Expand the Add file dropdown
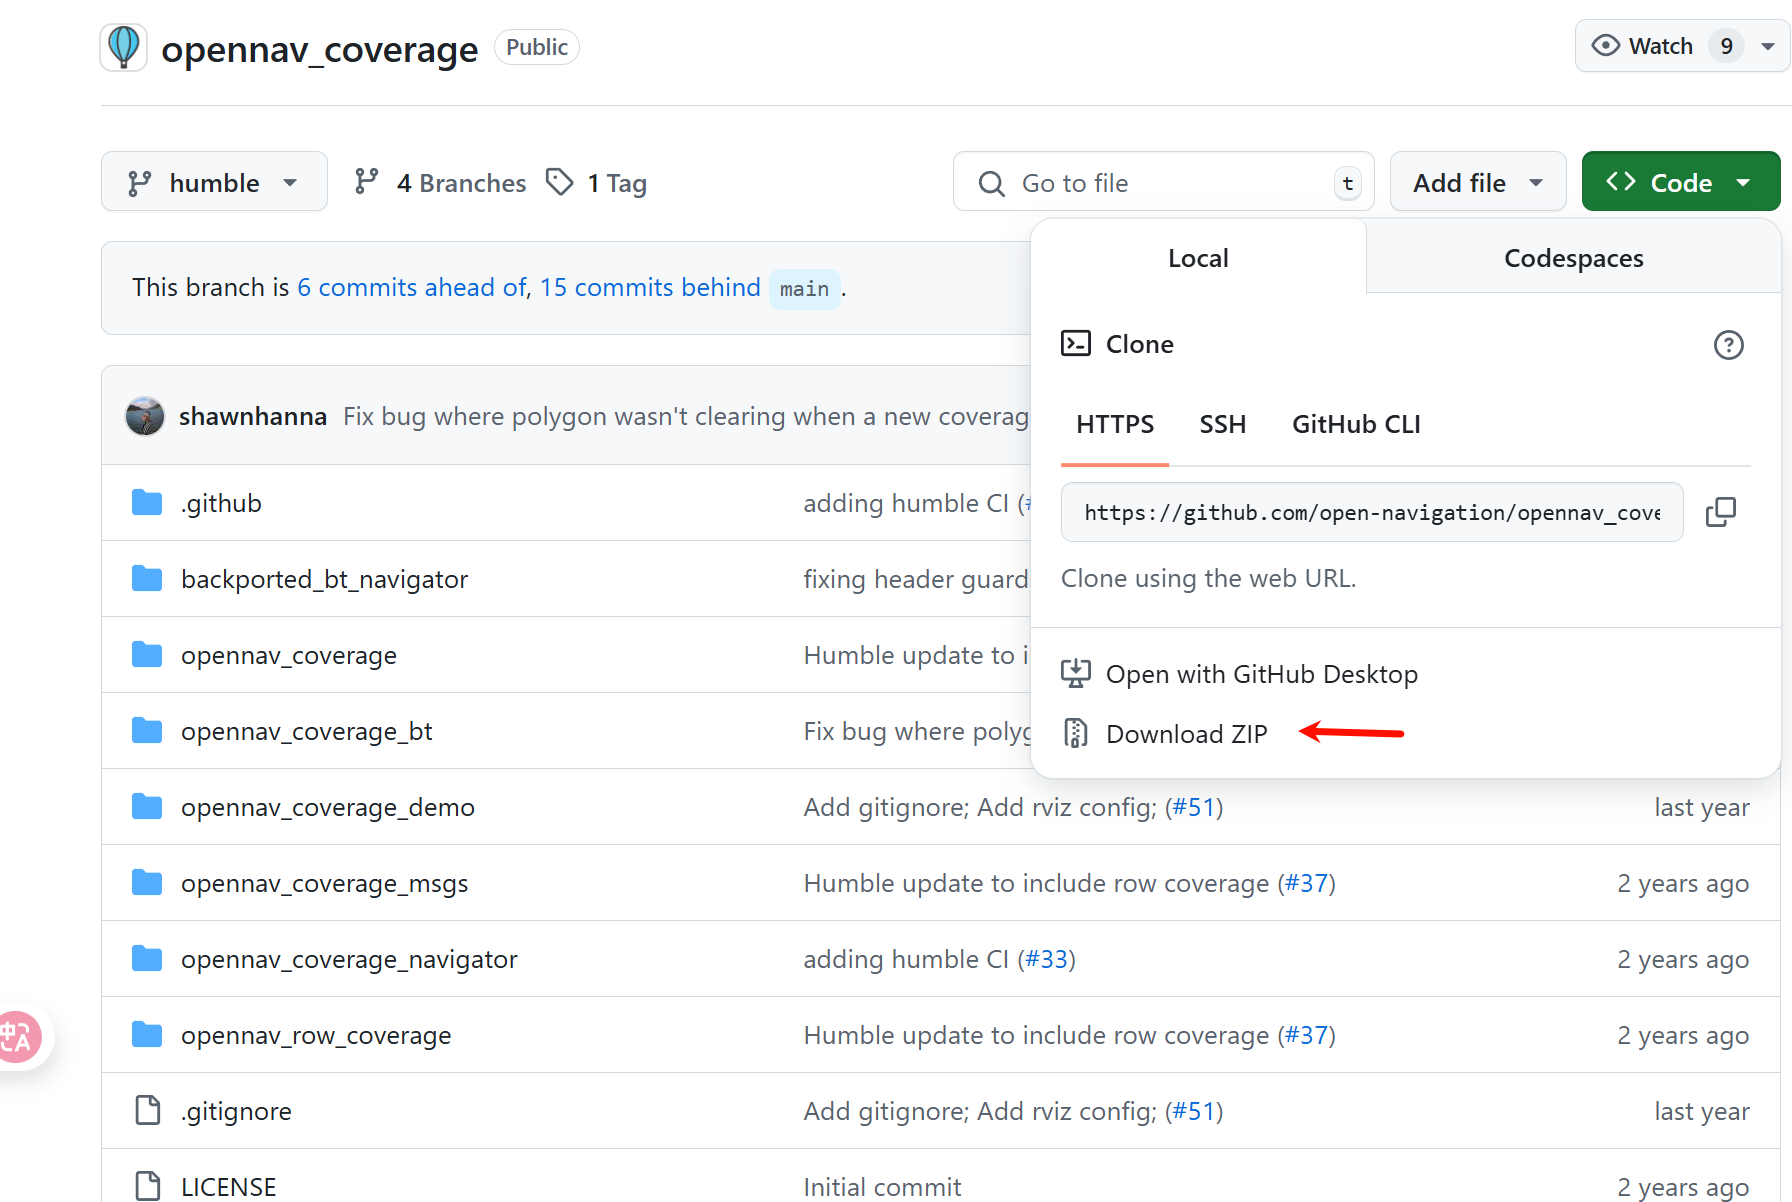1792x1202 pixels. [1478, 182]
